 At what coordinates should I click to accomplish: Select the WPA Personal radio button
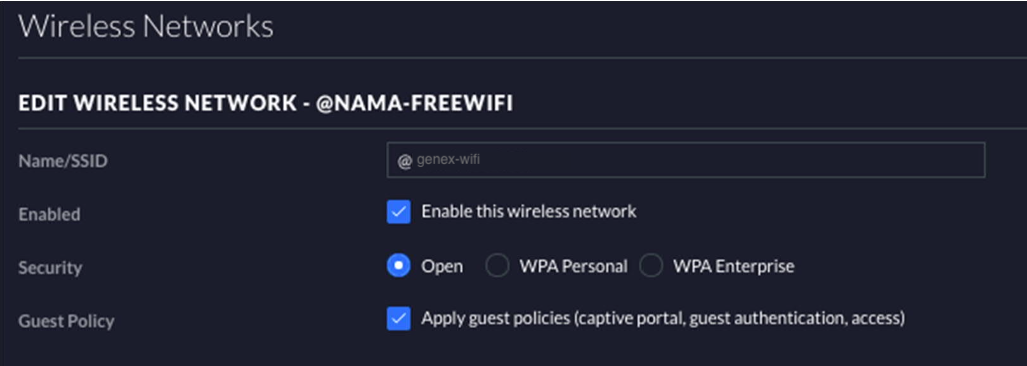point(497,266)
